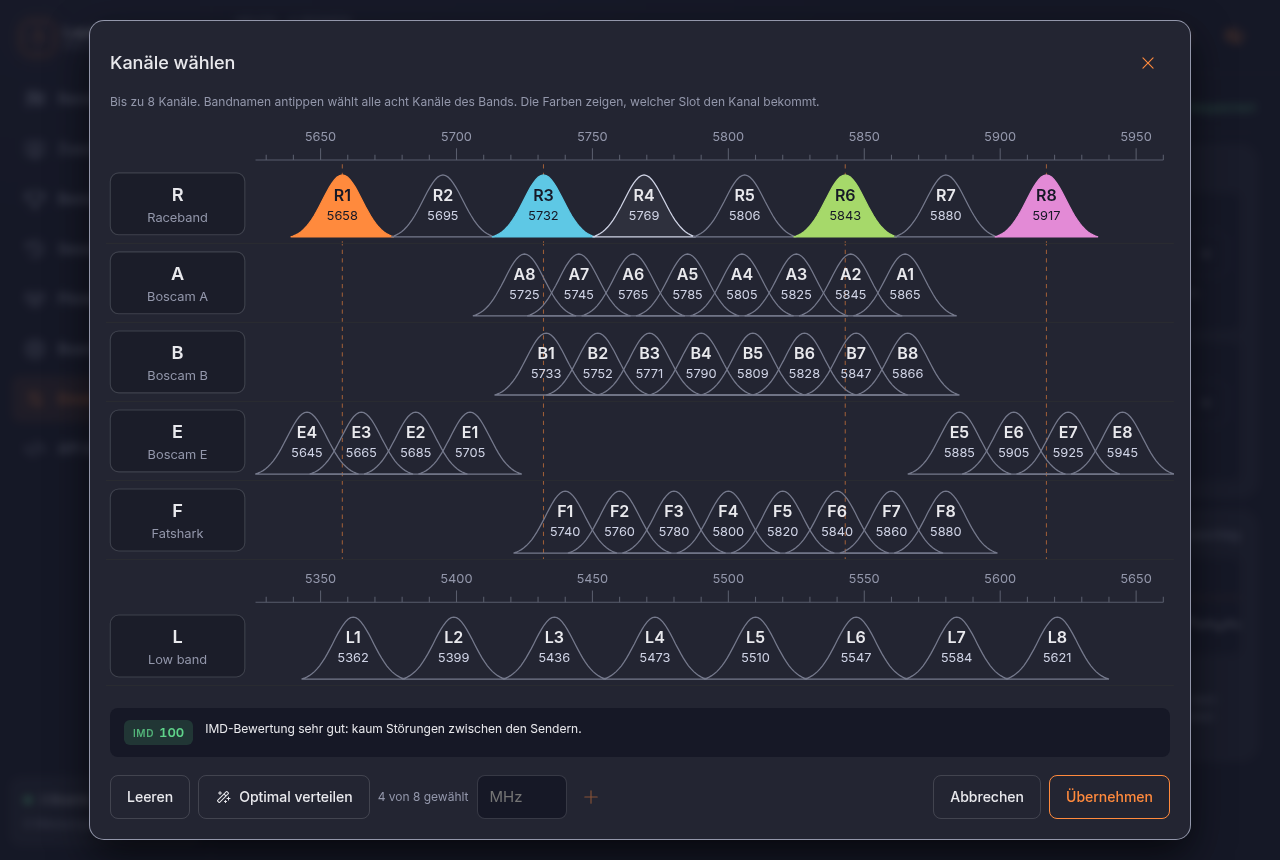Deselect green channel R6 5843
The height and width of the screenshot is (860, 1280).
[845, 205]
